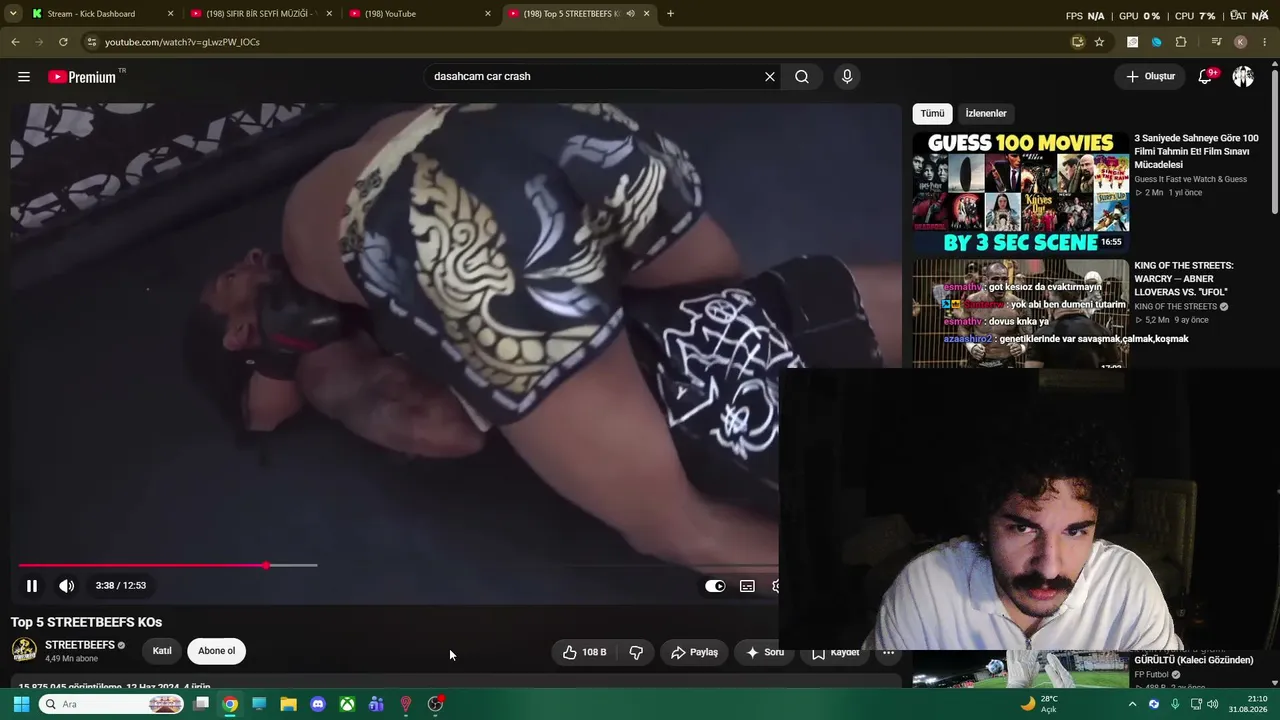
Task: Open the STREETBEEFS channel name link
Action: click(x=80, y=645)
